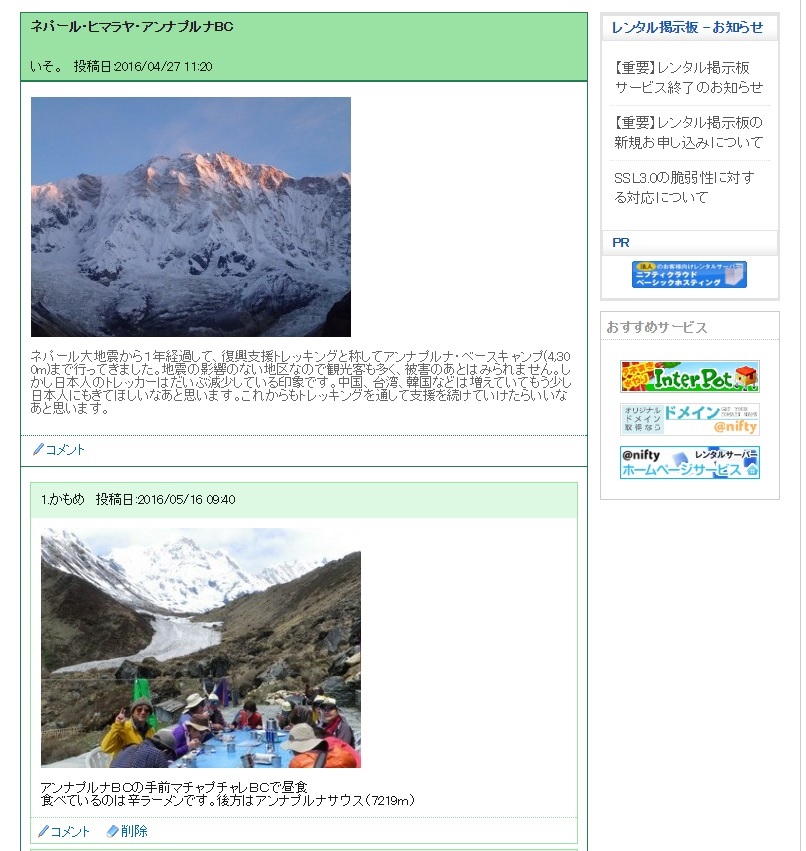
Task: Open the レンタル掲示板サービス終了のお知らせ notice
Action: click(x=689, y=78)
